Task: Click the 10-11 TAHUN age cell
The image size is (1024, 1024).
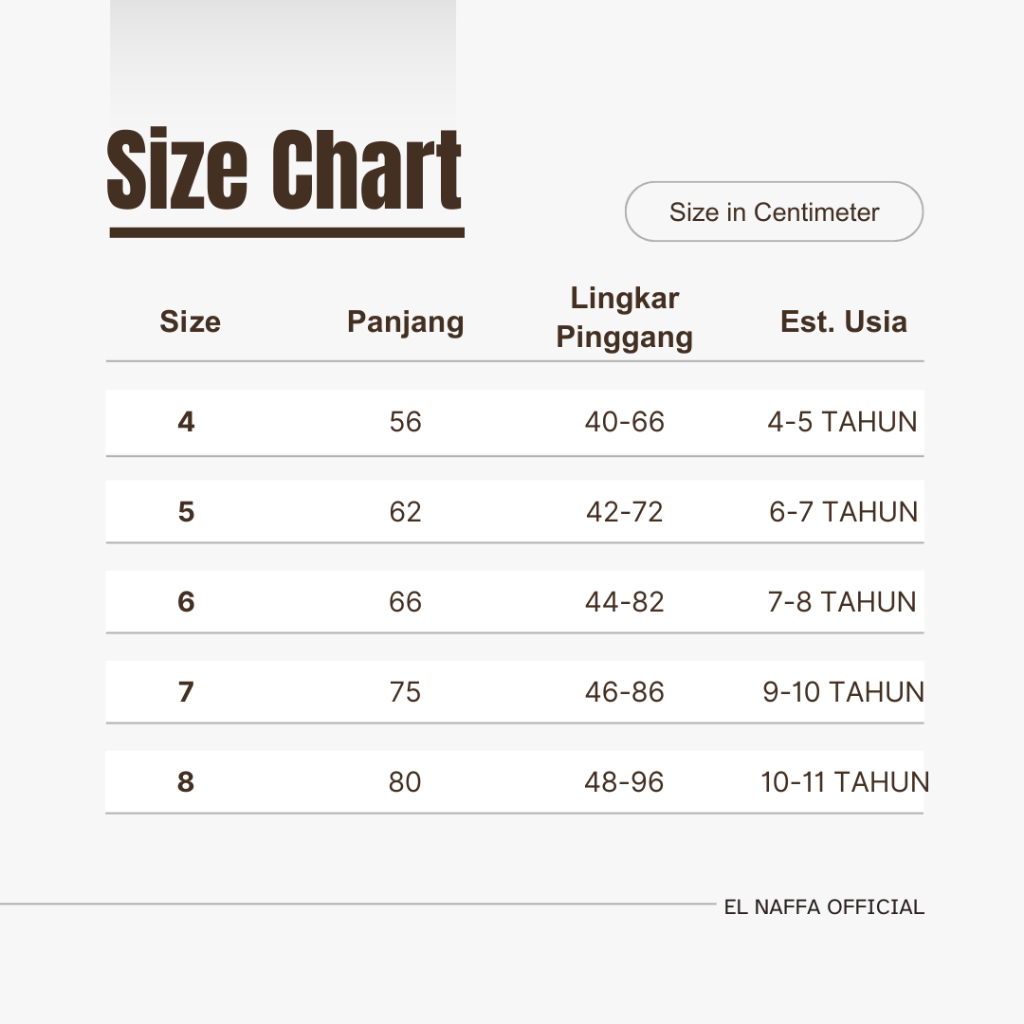Action: point(844,782)
